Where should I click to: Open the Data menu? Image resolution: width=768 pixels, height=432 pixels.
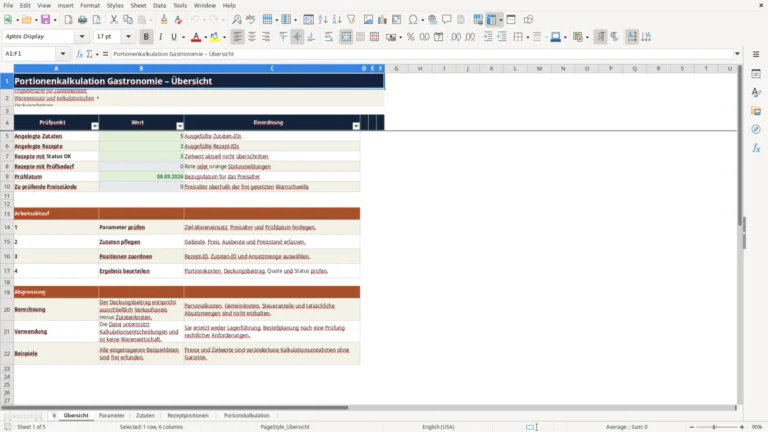159,5
